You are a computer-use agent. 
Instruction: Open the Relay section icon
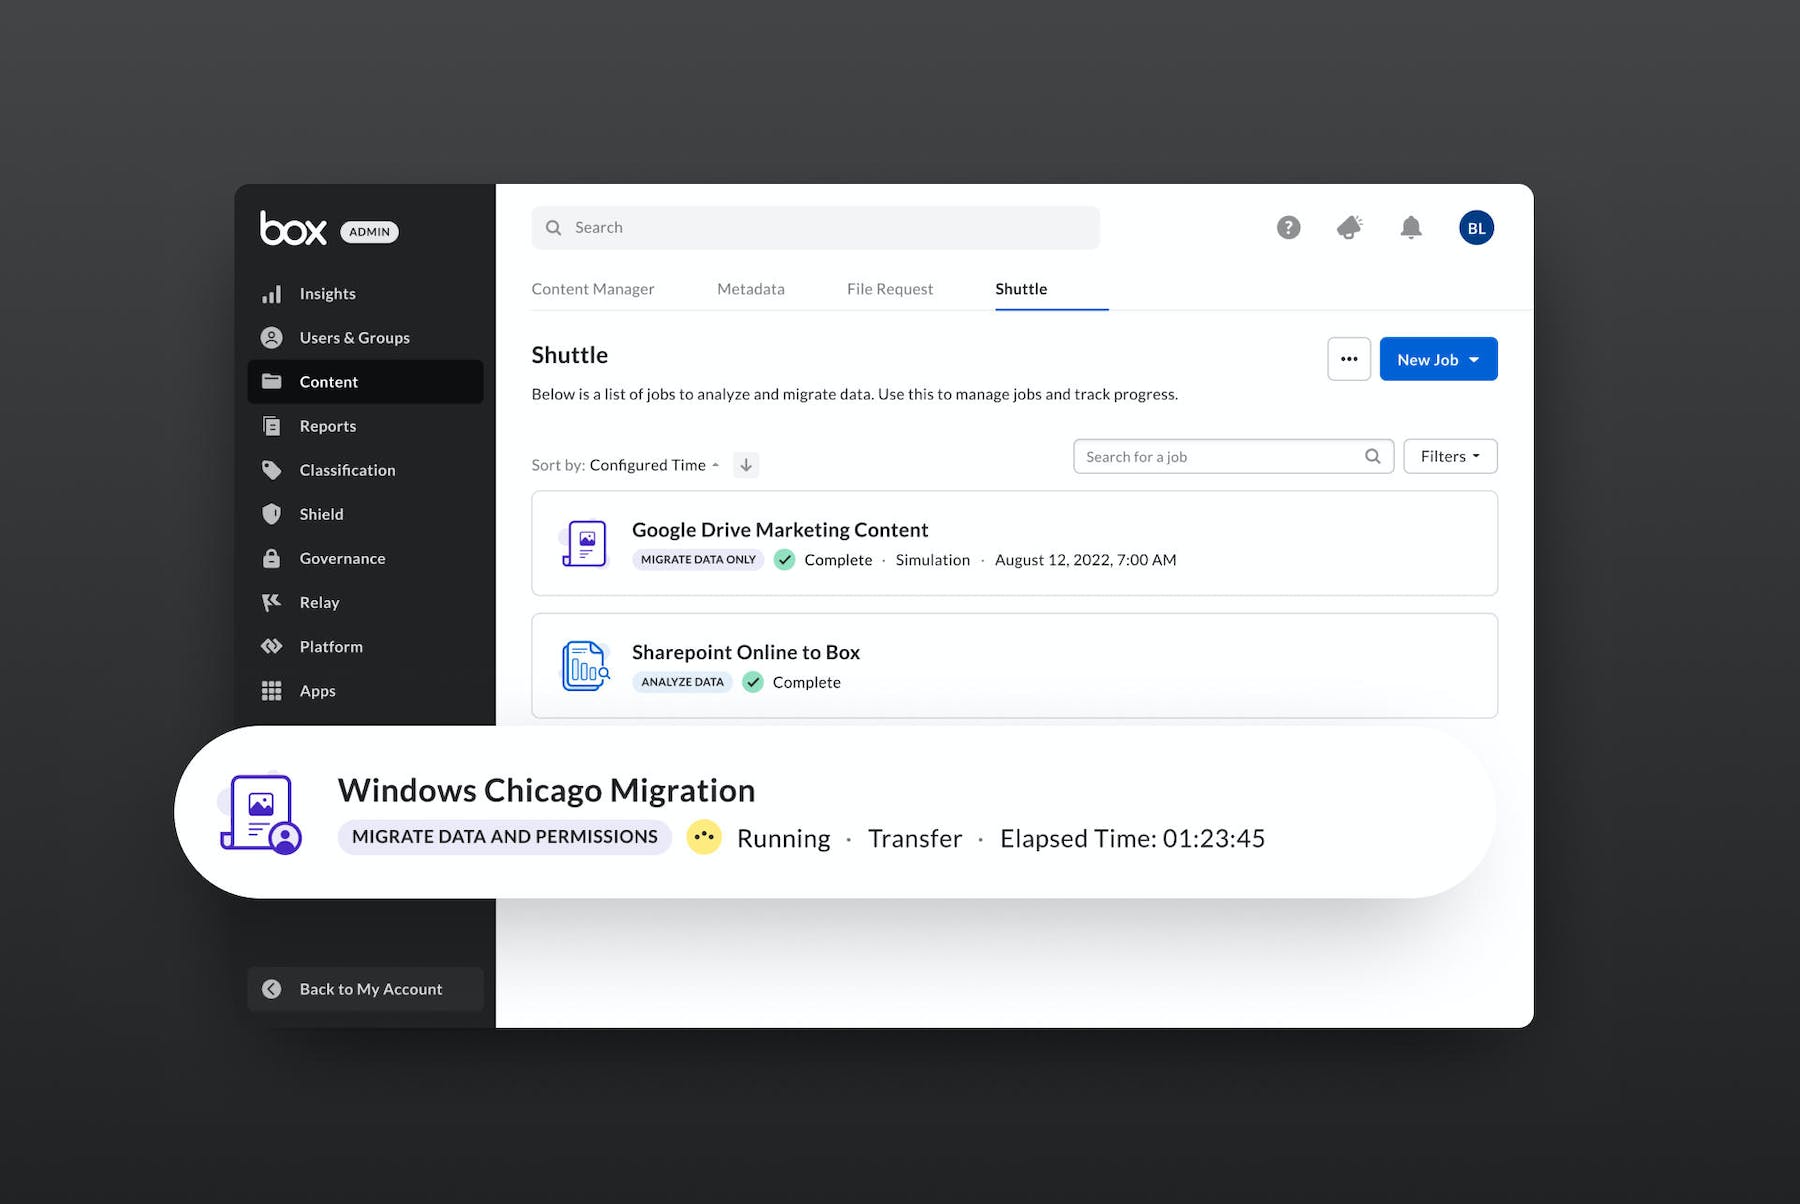271,602
